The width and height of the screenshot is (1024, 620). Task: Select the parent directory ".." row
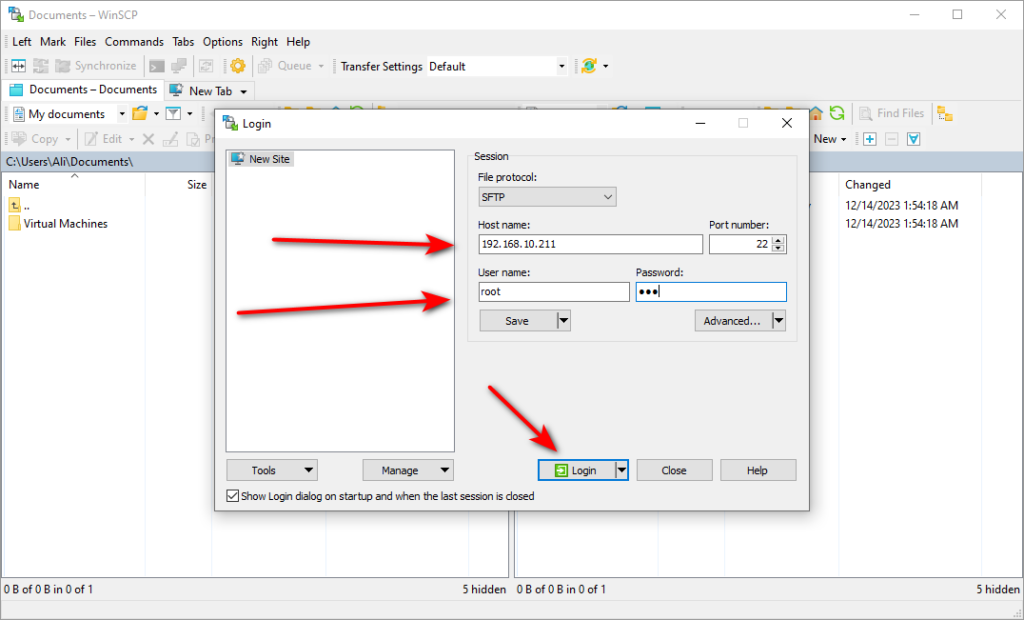(20, 205)
